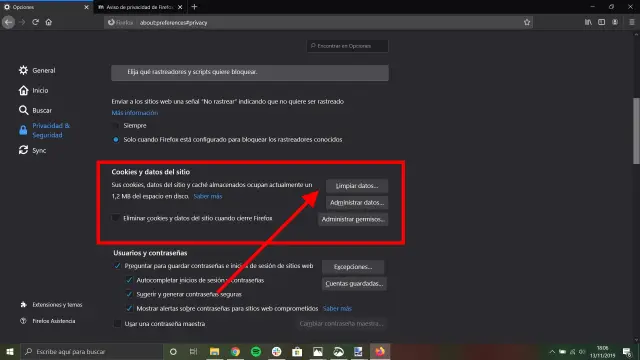This screenshot has width=640, height=360.
Task: Open the Firefox account icon
Action: (615, 22)
